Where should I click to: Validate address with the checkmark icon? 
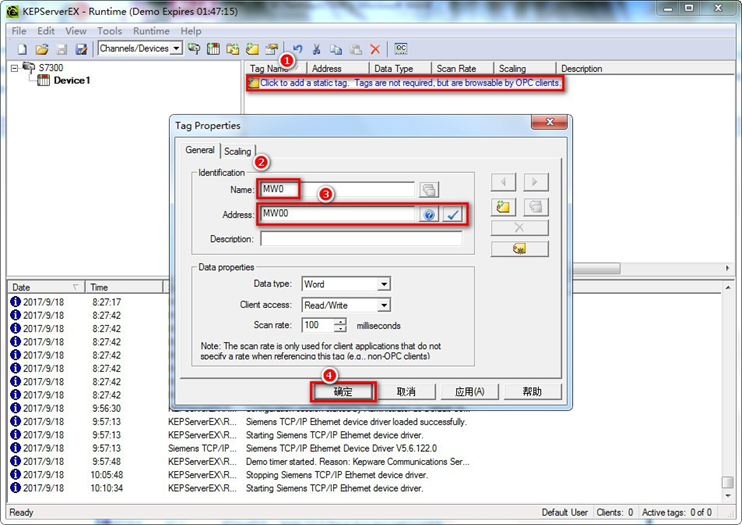452,215
